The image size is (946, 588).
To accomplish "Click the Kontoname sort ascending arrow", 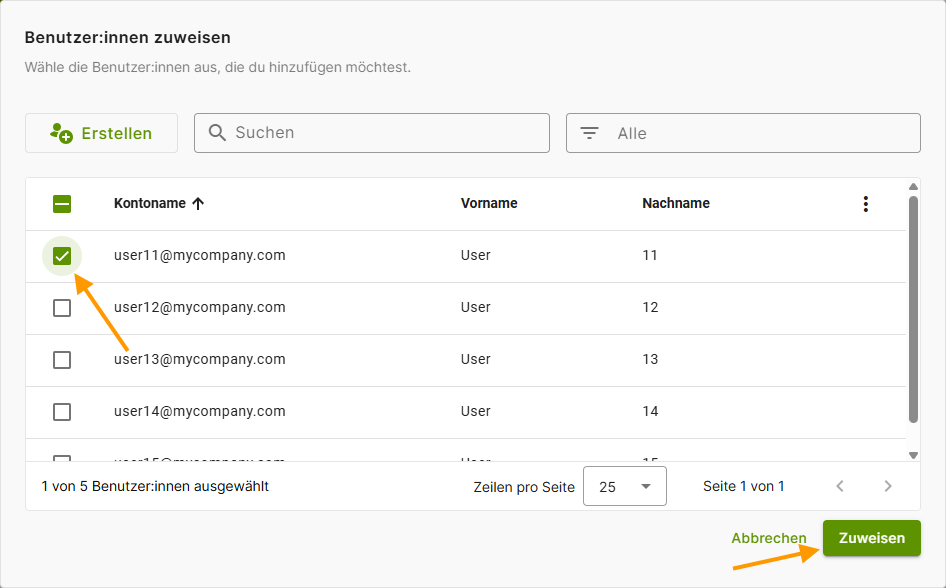I will tap(198, 204).
